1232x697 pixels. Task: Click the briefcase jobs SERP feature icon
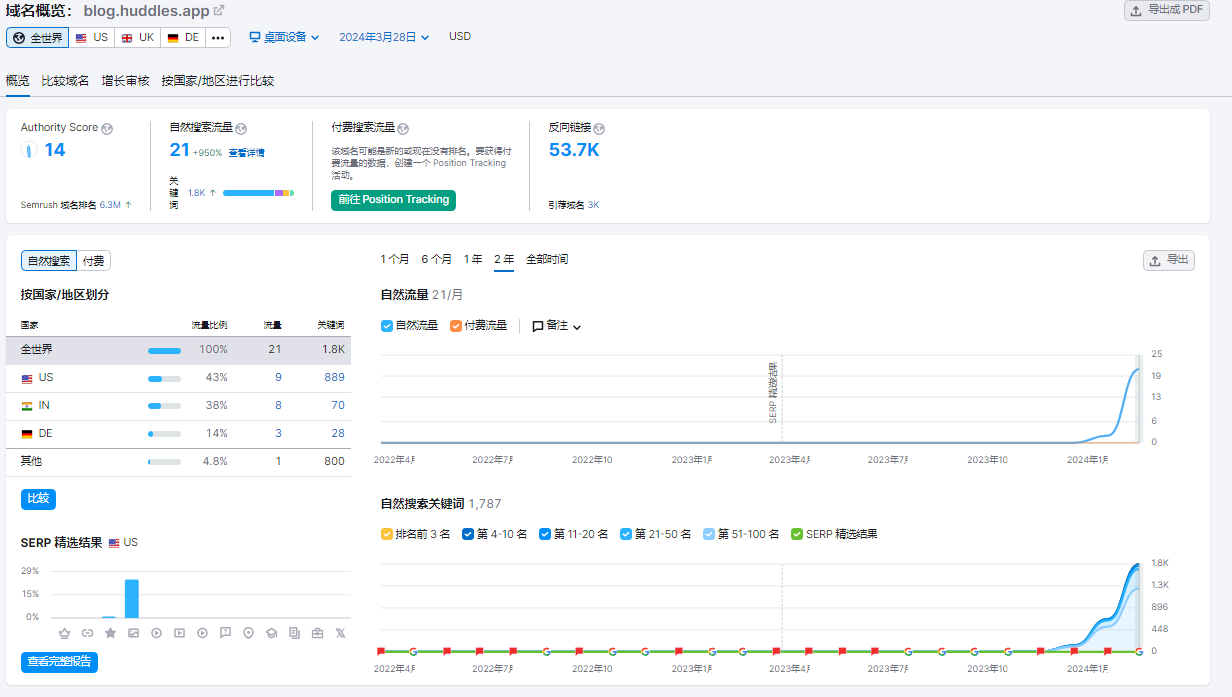[317, 633]
